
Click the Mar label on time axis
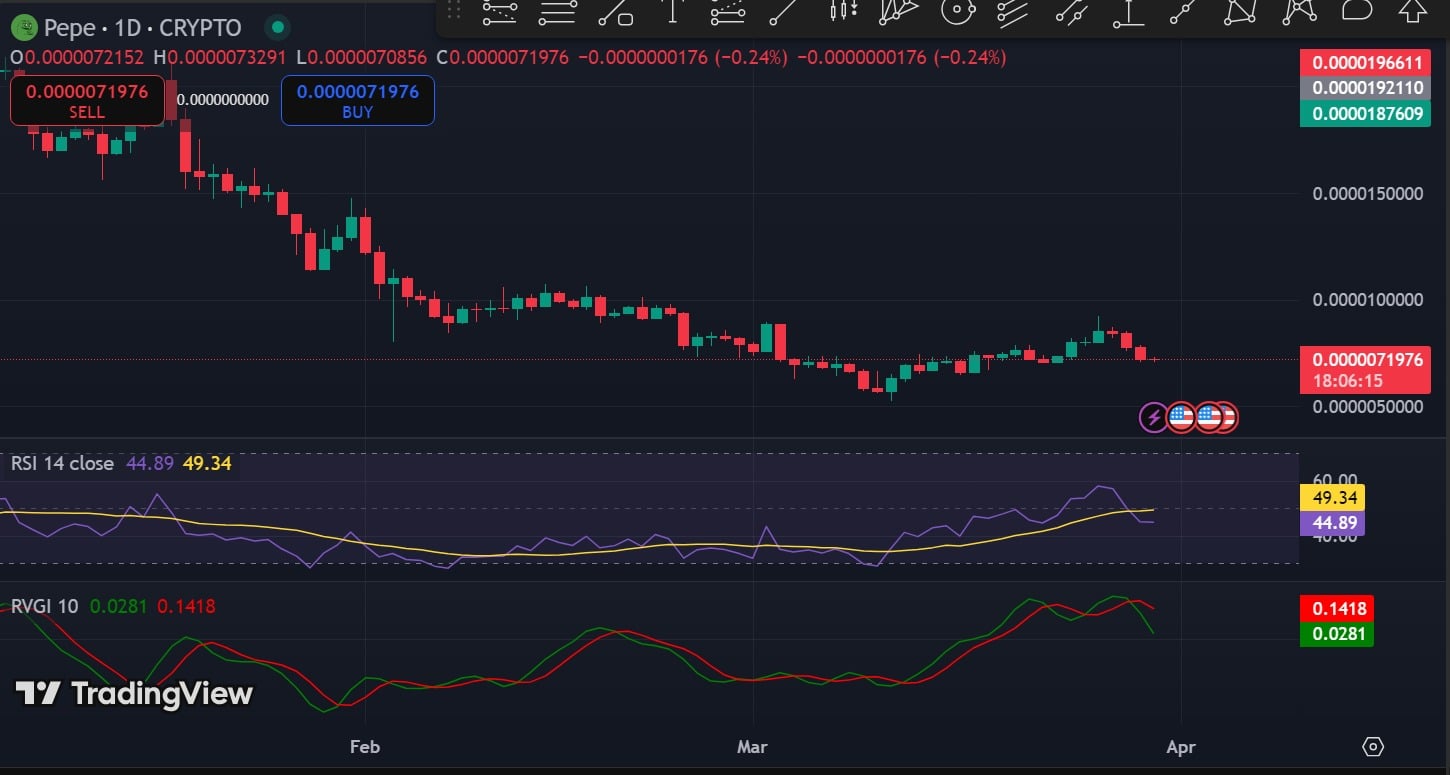point(752,746)
